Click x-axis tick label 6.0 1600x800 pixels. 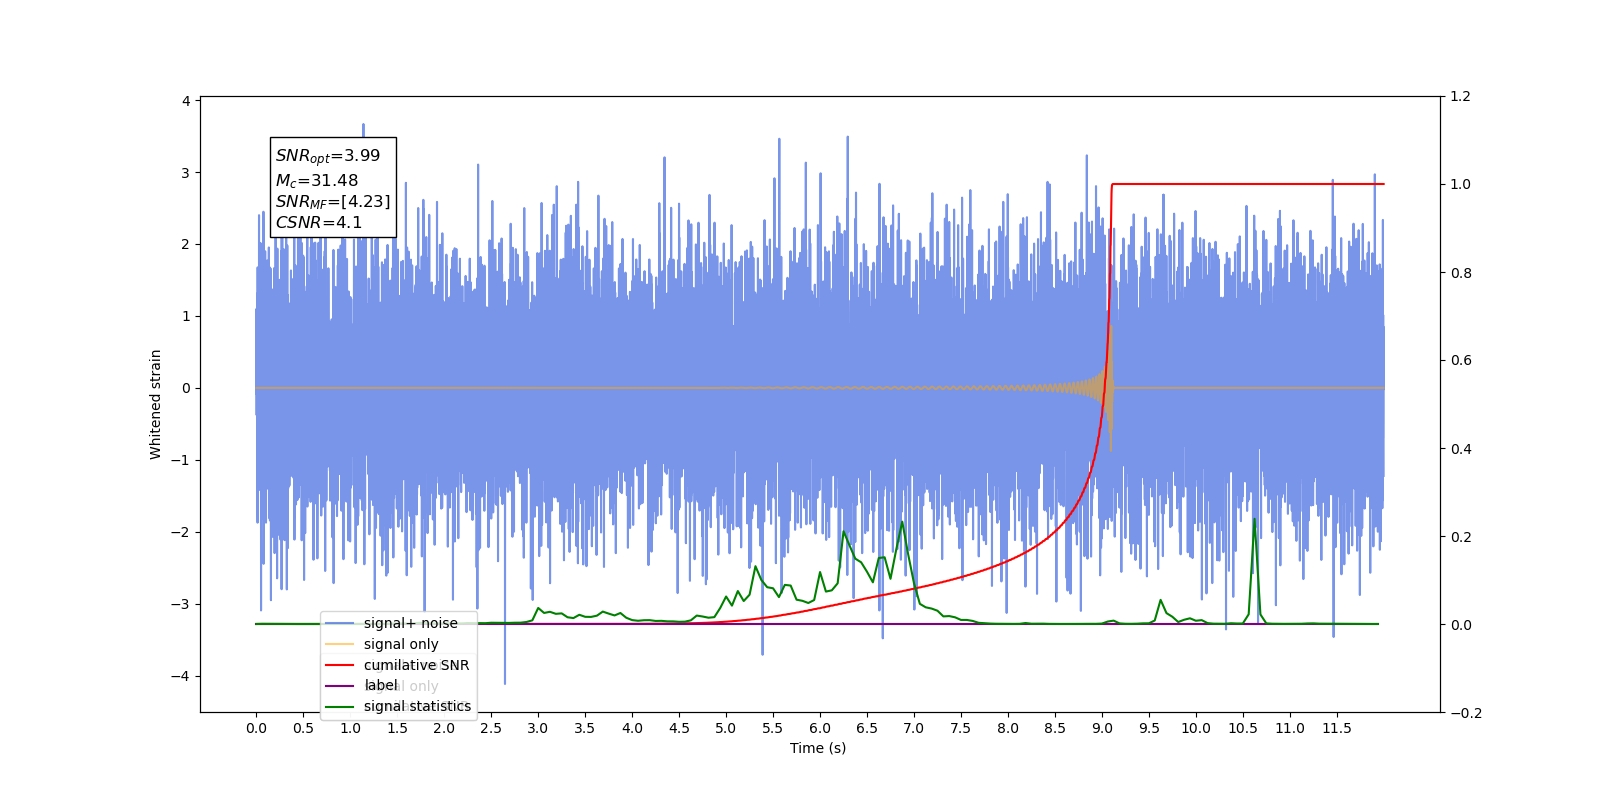(x=820, y=728)
